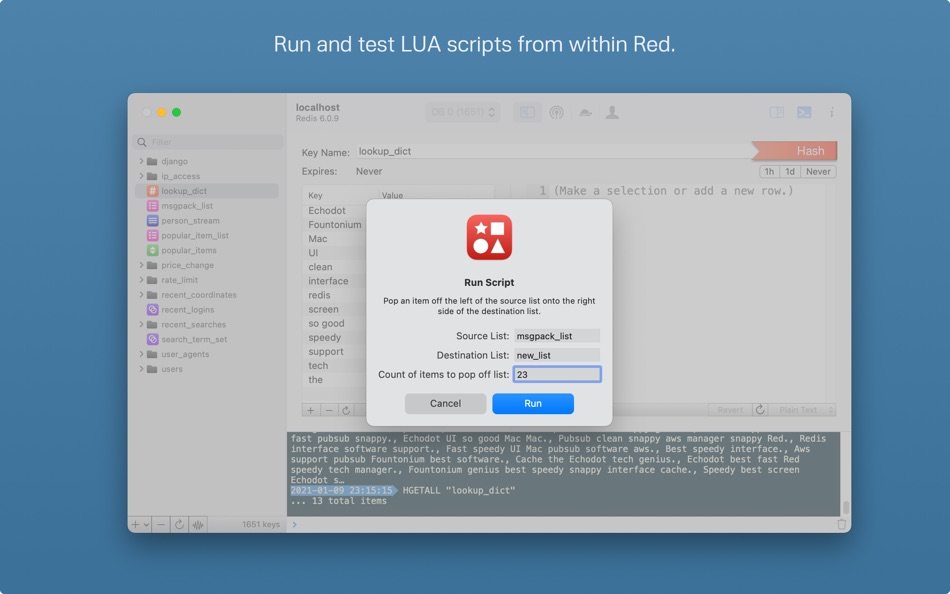Set expiry to Never
This screenshot has width=950, height=594.
[x=818, y=172]
